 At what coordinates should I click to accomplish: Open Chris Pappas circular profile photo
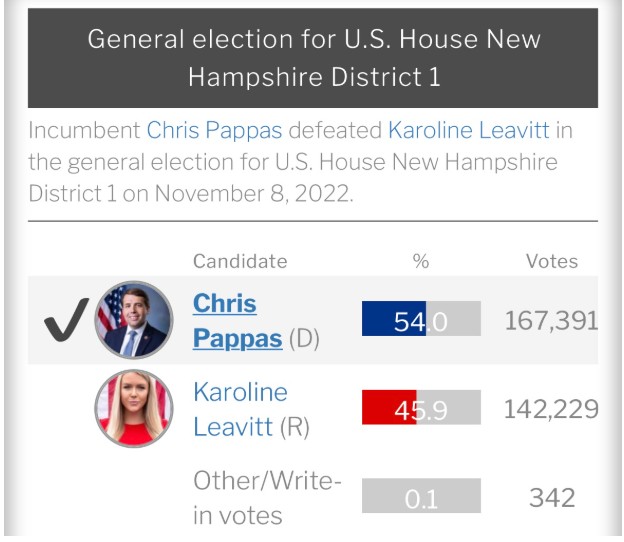[134, 320]
